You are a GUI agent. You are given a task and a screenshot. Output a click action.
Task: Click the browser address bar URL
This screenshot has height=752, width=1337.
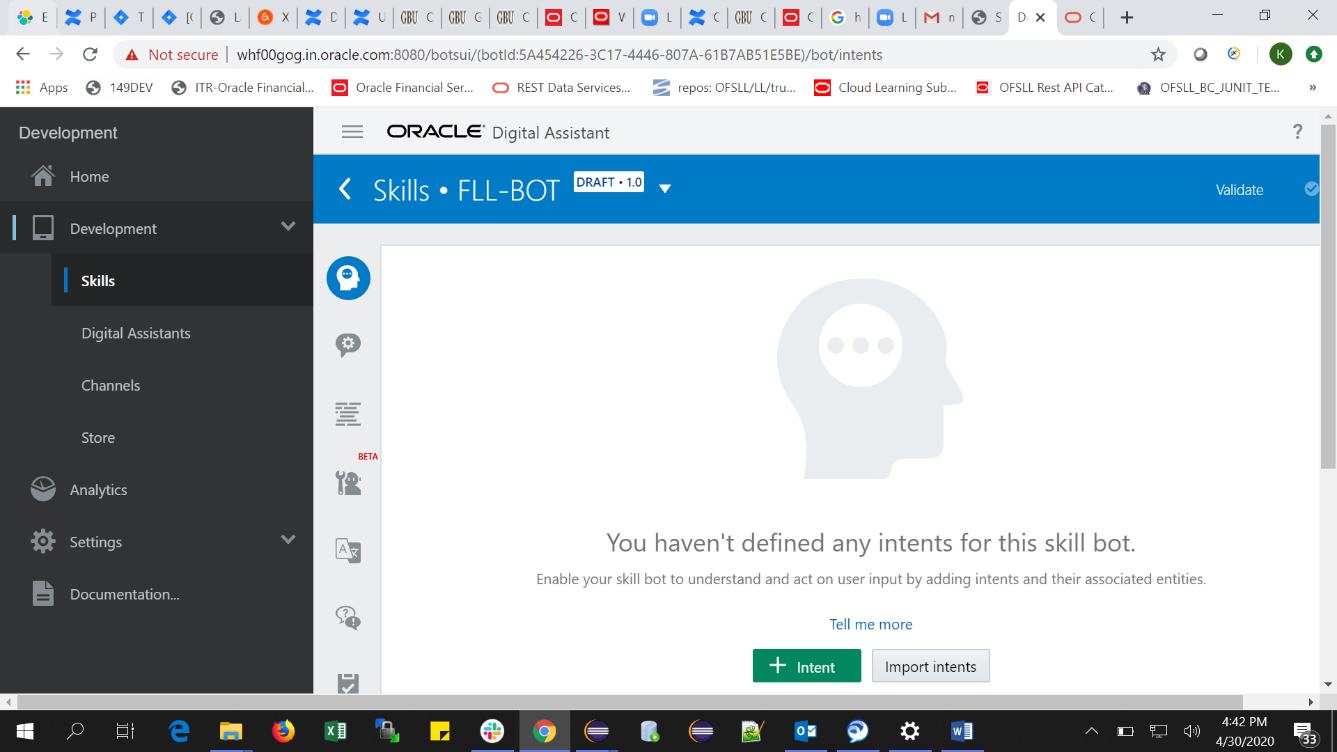559,54
